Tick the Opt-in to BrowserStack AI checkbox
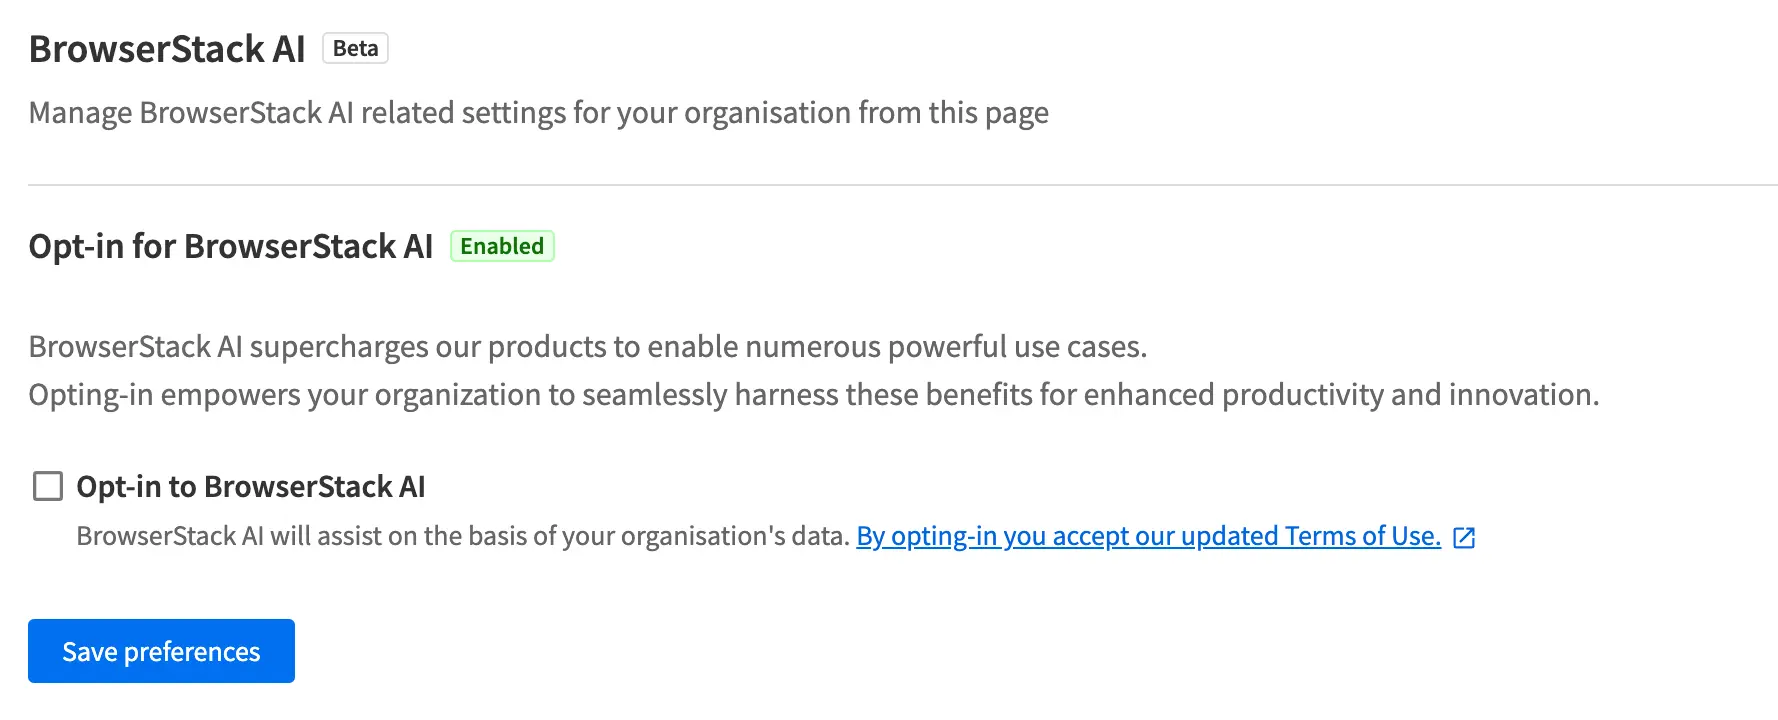1778x720 pixels. (x=48, y=487)
